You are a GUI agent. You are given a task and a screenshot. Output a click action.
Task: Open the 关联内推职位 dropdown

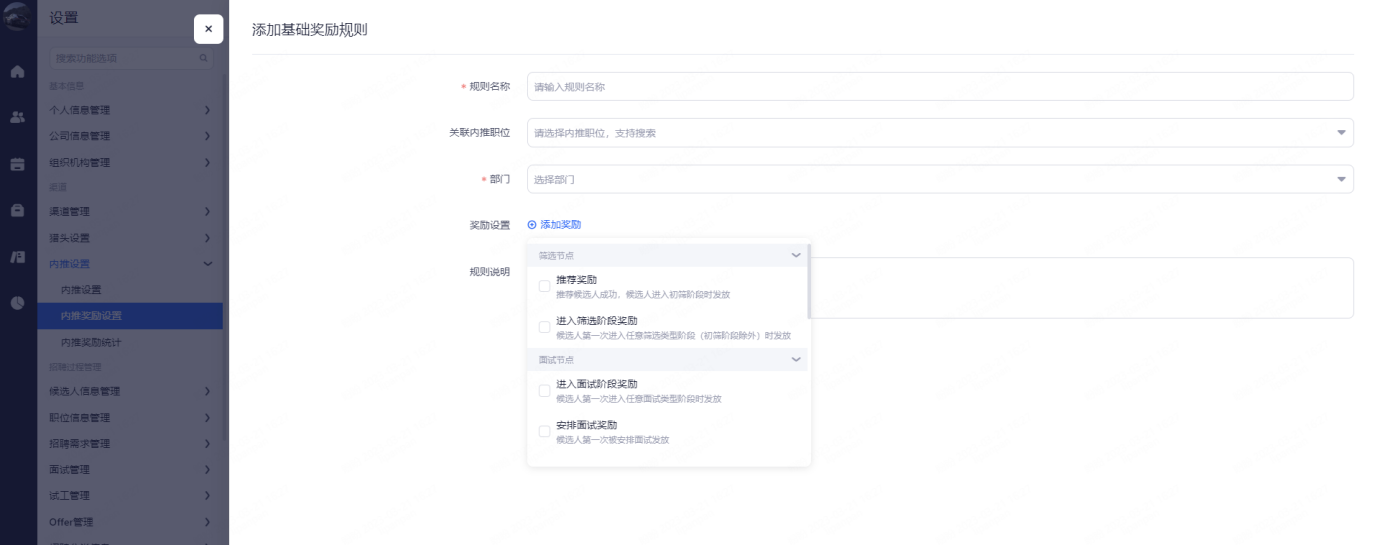pyautogui.click(x=939, y=133)
